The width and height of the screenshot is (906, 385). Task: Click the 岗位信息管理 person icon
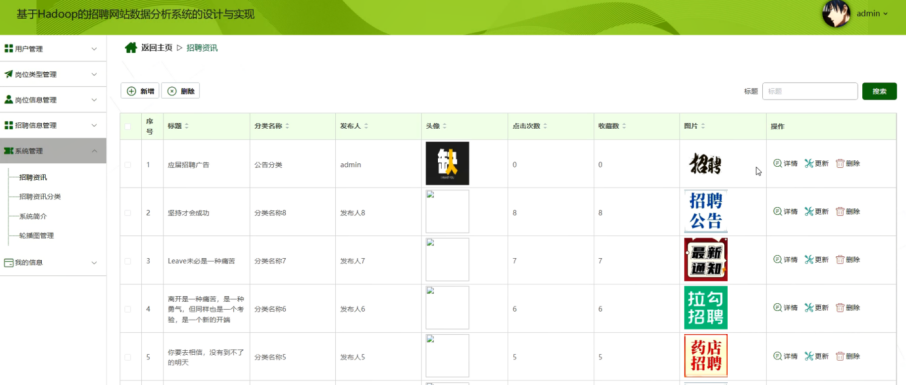9,99
